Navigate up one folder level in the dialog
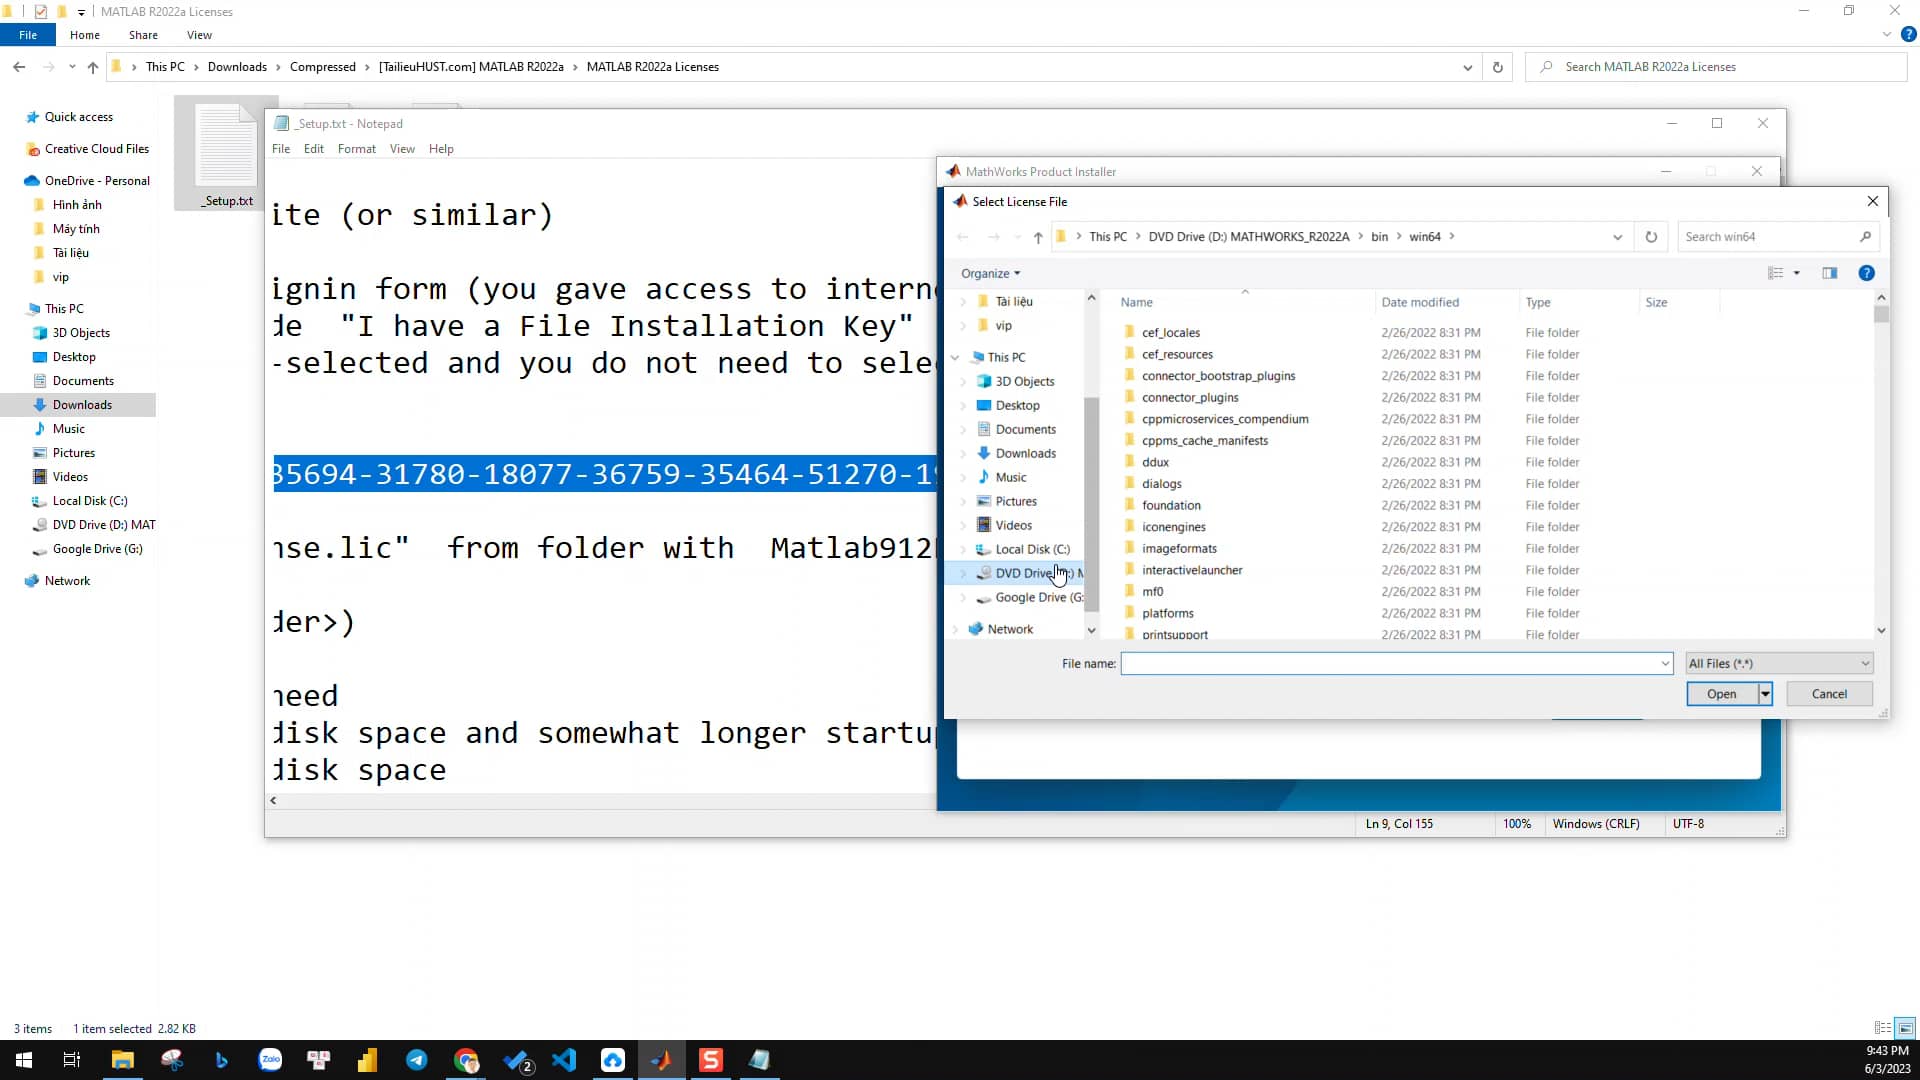Viewport: 1920px width, 1080px height. pyautogui.click(x=1038, y=237)
